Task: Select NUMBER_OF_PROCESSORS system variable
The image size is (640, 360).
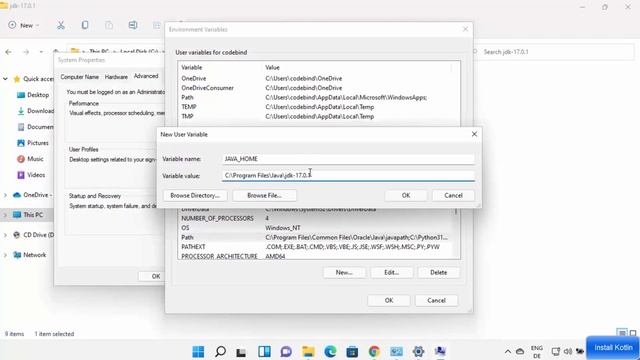Action: point(316,218)
